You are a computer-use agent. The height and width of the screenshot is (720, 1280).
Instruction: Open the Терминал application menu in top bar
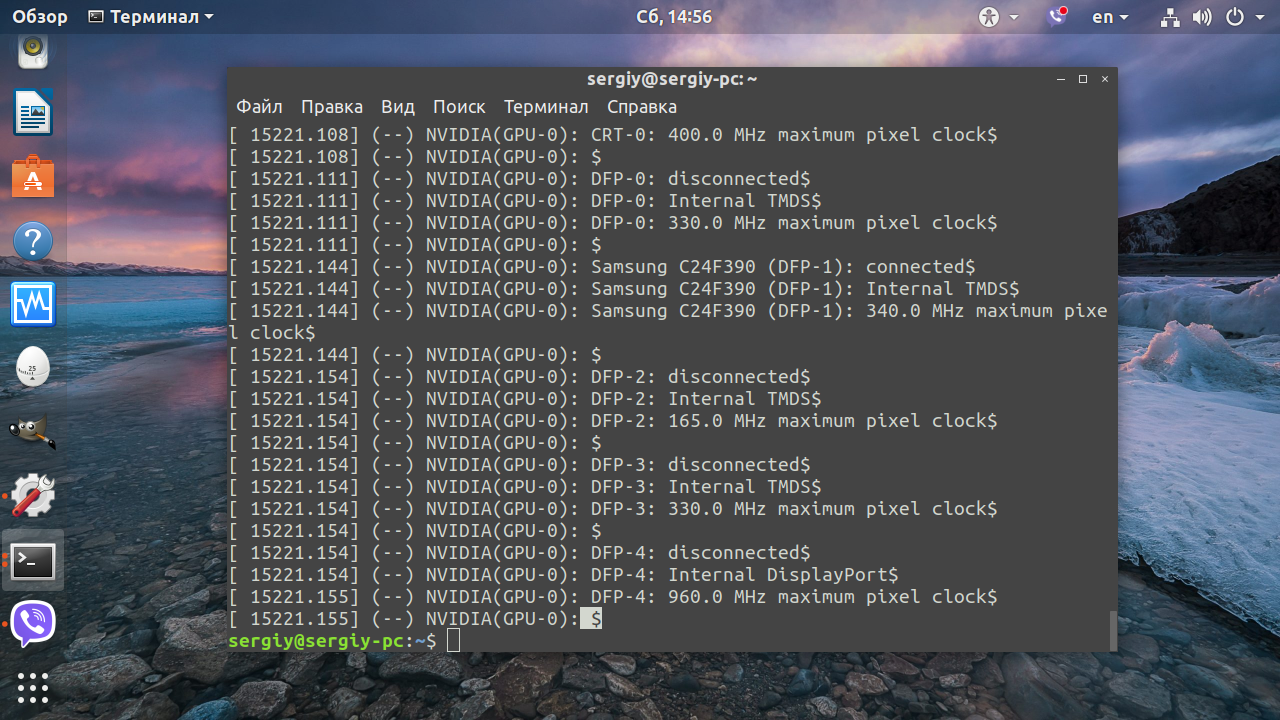pyautogui.click(x=151, y=17)
